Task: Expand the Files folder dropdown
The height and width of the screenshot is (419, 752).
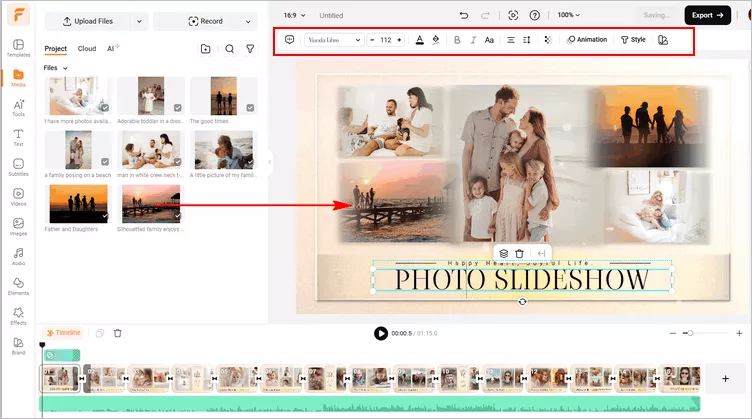Action: pyautogui.click(x=55, y=68)
